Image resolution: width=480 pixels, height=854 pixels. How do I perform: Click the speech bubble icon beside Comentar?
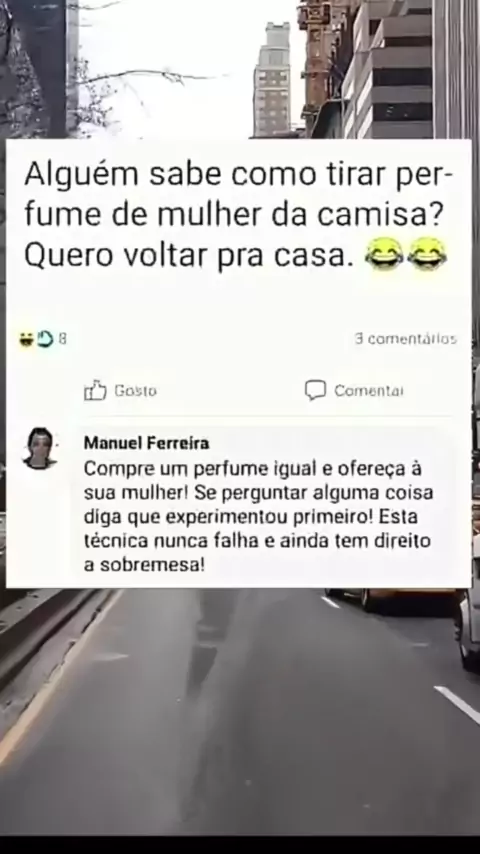[315, 390]
